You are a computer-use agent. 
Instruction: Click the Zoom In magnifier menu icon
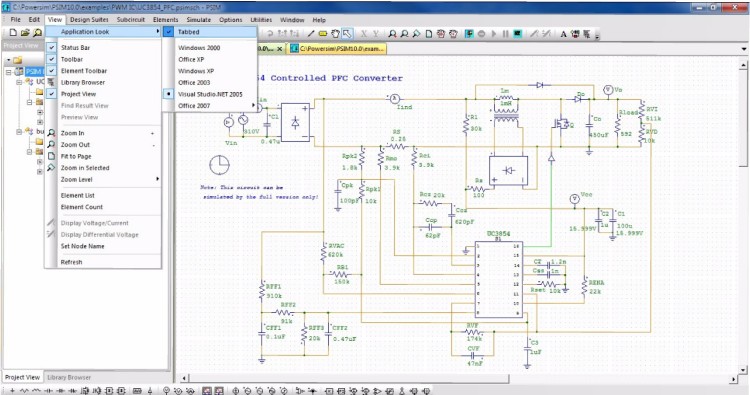tap(52, 133)
